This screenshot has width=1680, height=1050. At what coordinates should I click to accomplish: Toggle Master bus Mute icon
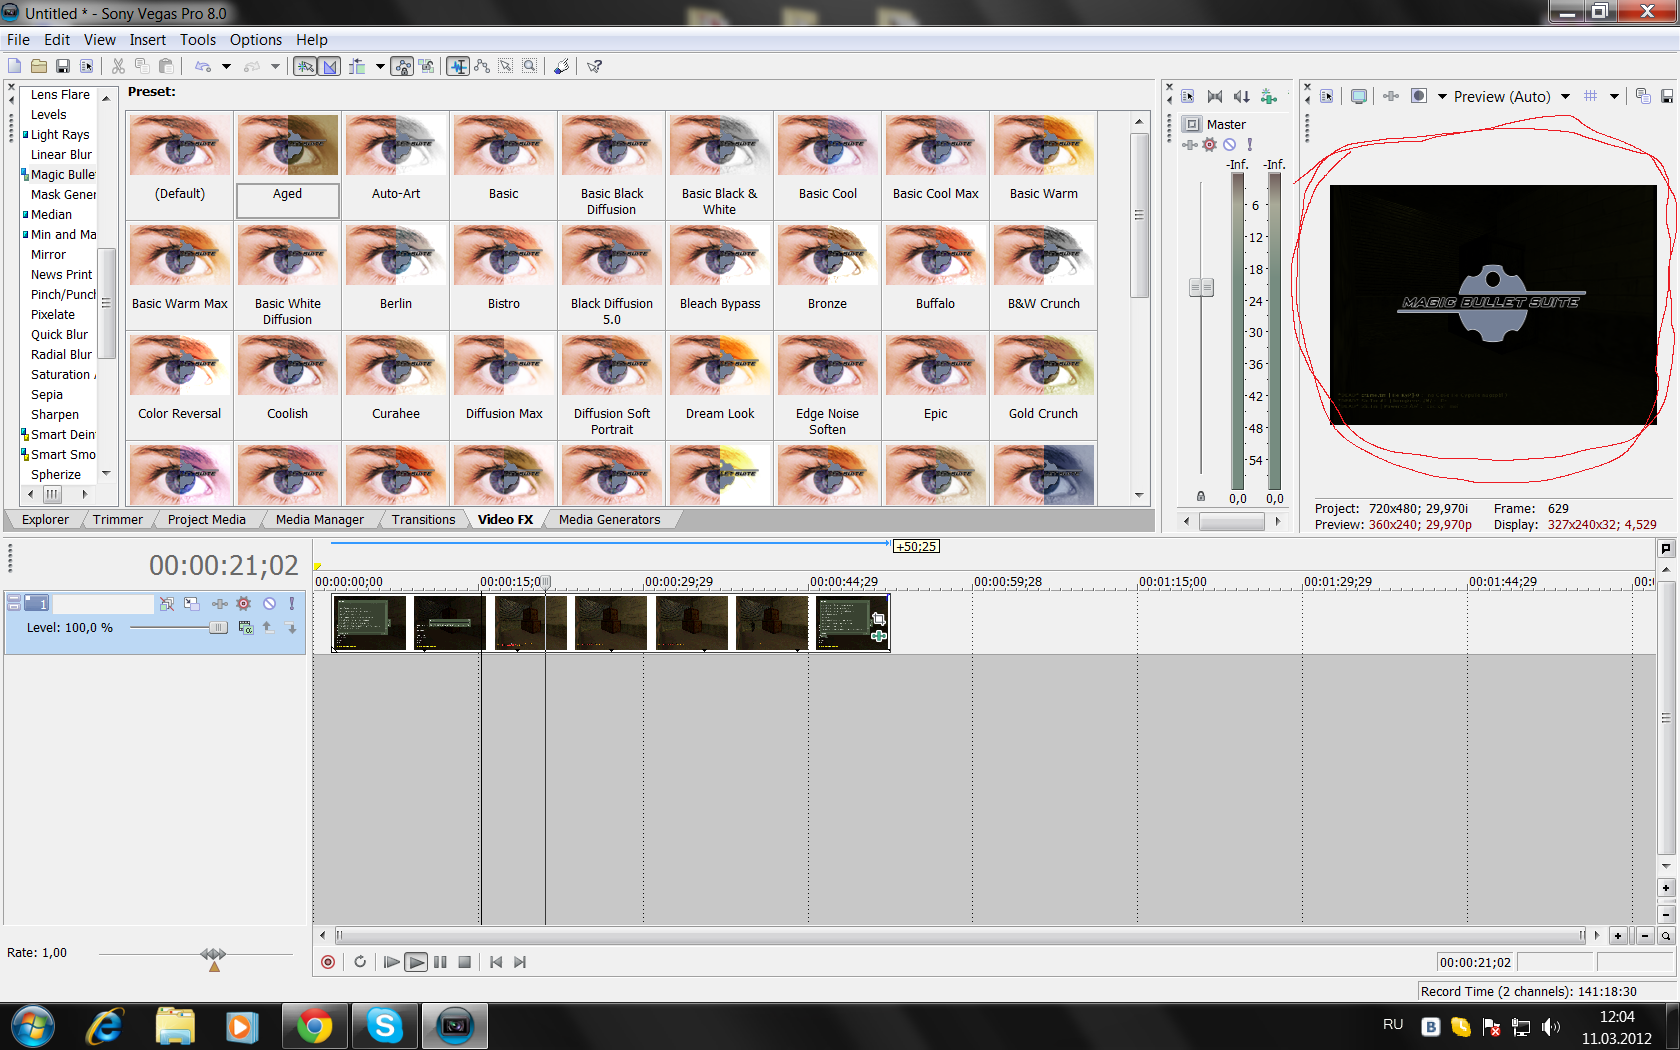click(x=1230, y=145)
